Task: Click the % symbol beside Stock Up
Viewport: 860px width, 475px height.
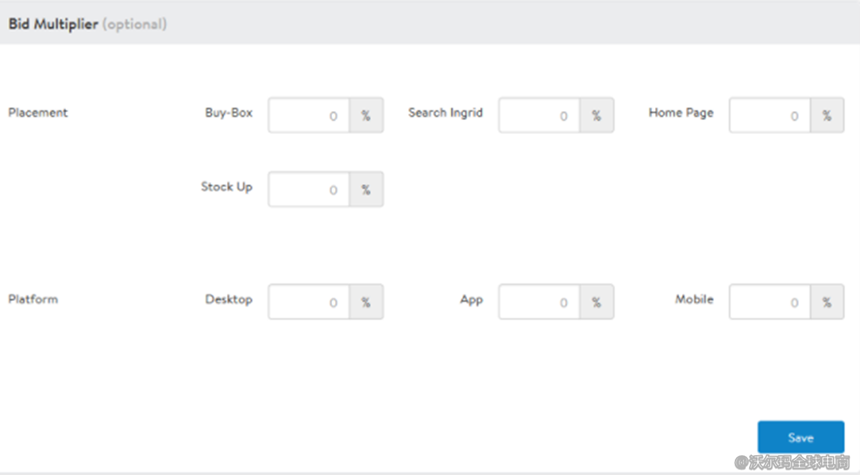Action: tap(366, 189)
